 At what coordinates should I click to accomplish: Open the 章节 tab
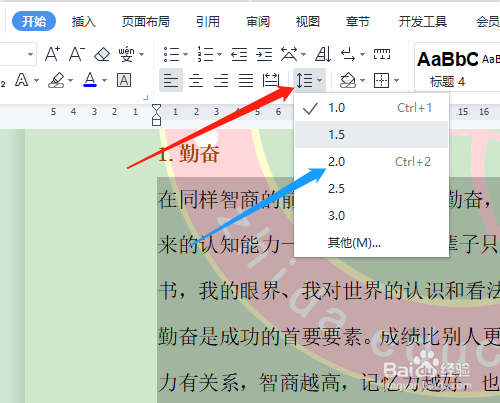(x=358, y=22)
